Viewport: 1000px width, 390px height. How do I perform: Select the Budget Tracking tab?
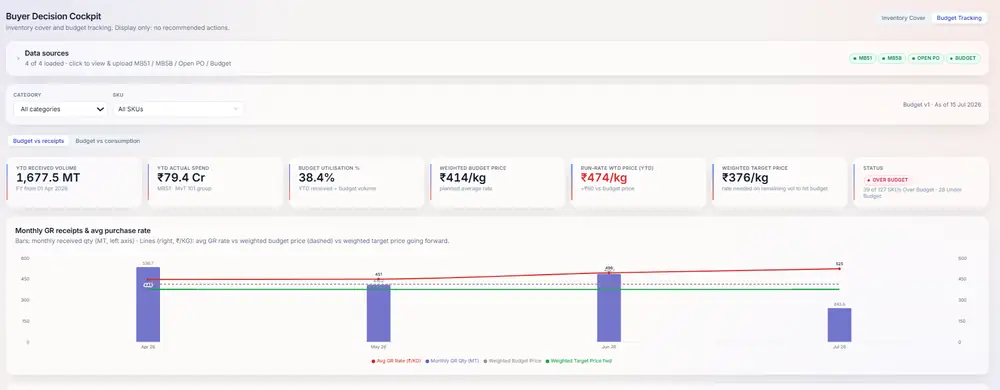pyautogui.click(x=959, y=18)
